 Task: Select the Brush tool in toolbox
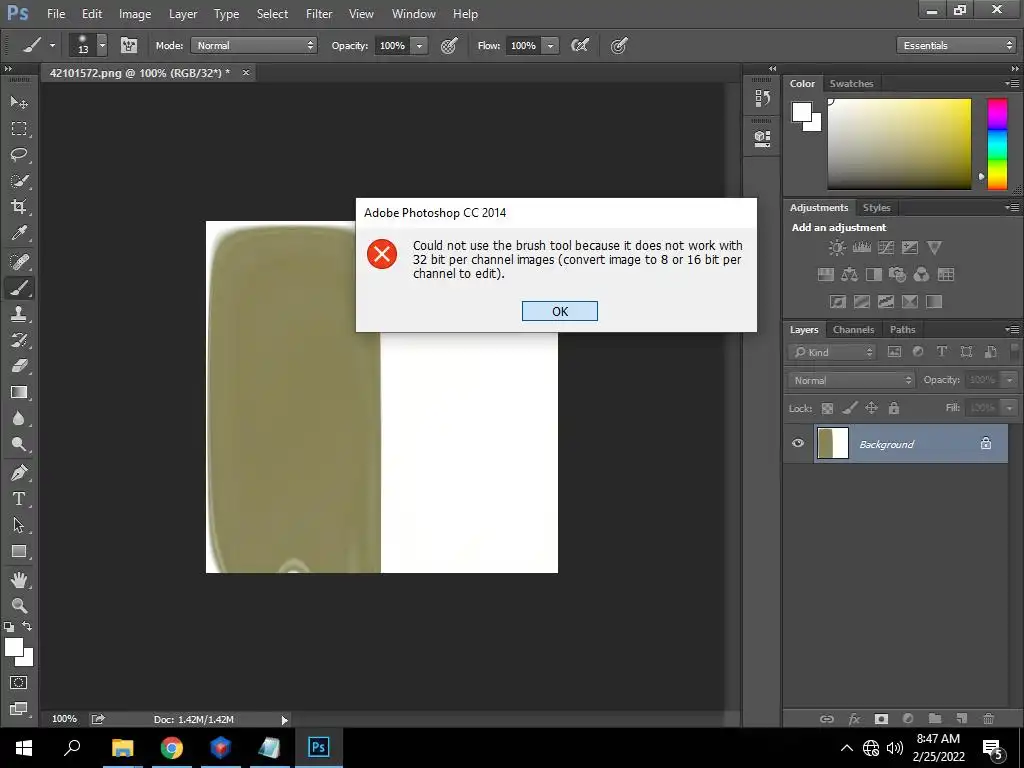(x=19, y=288)
